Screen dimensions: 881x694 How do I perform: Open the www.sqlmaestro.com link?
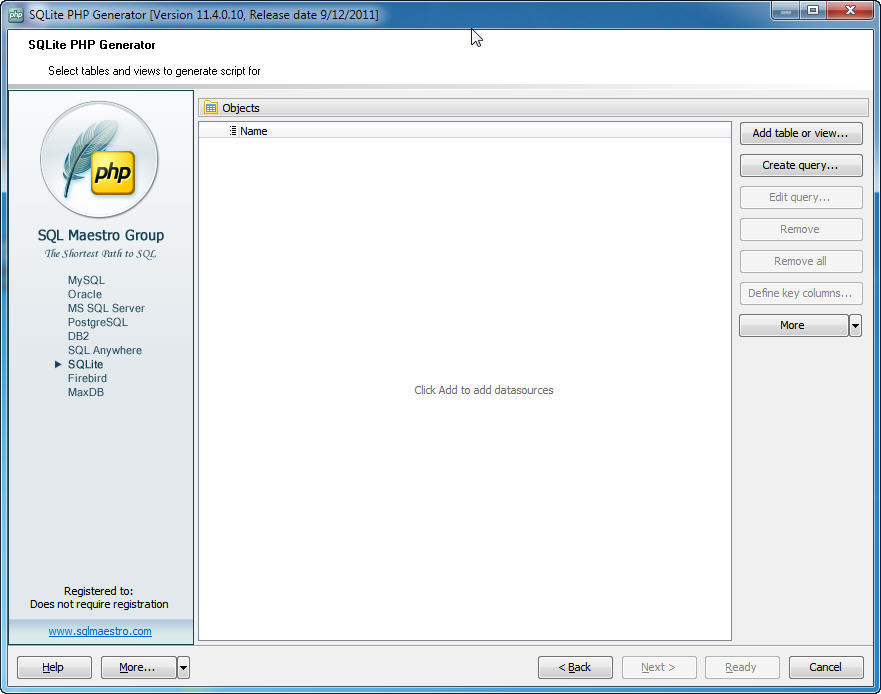coord(100,631)
